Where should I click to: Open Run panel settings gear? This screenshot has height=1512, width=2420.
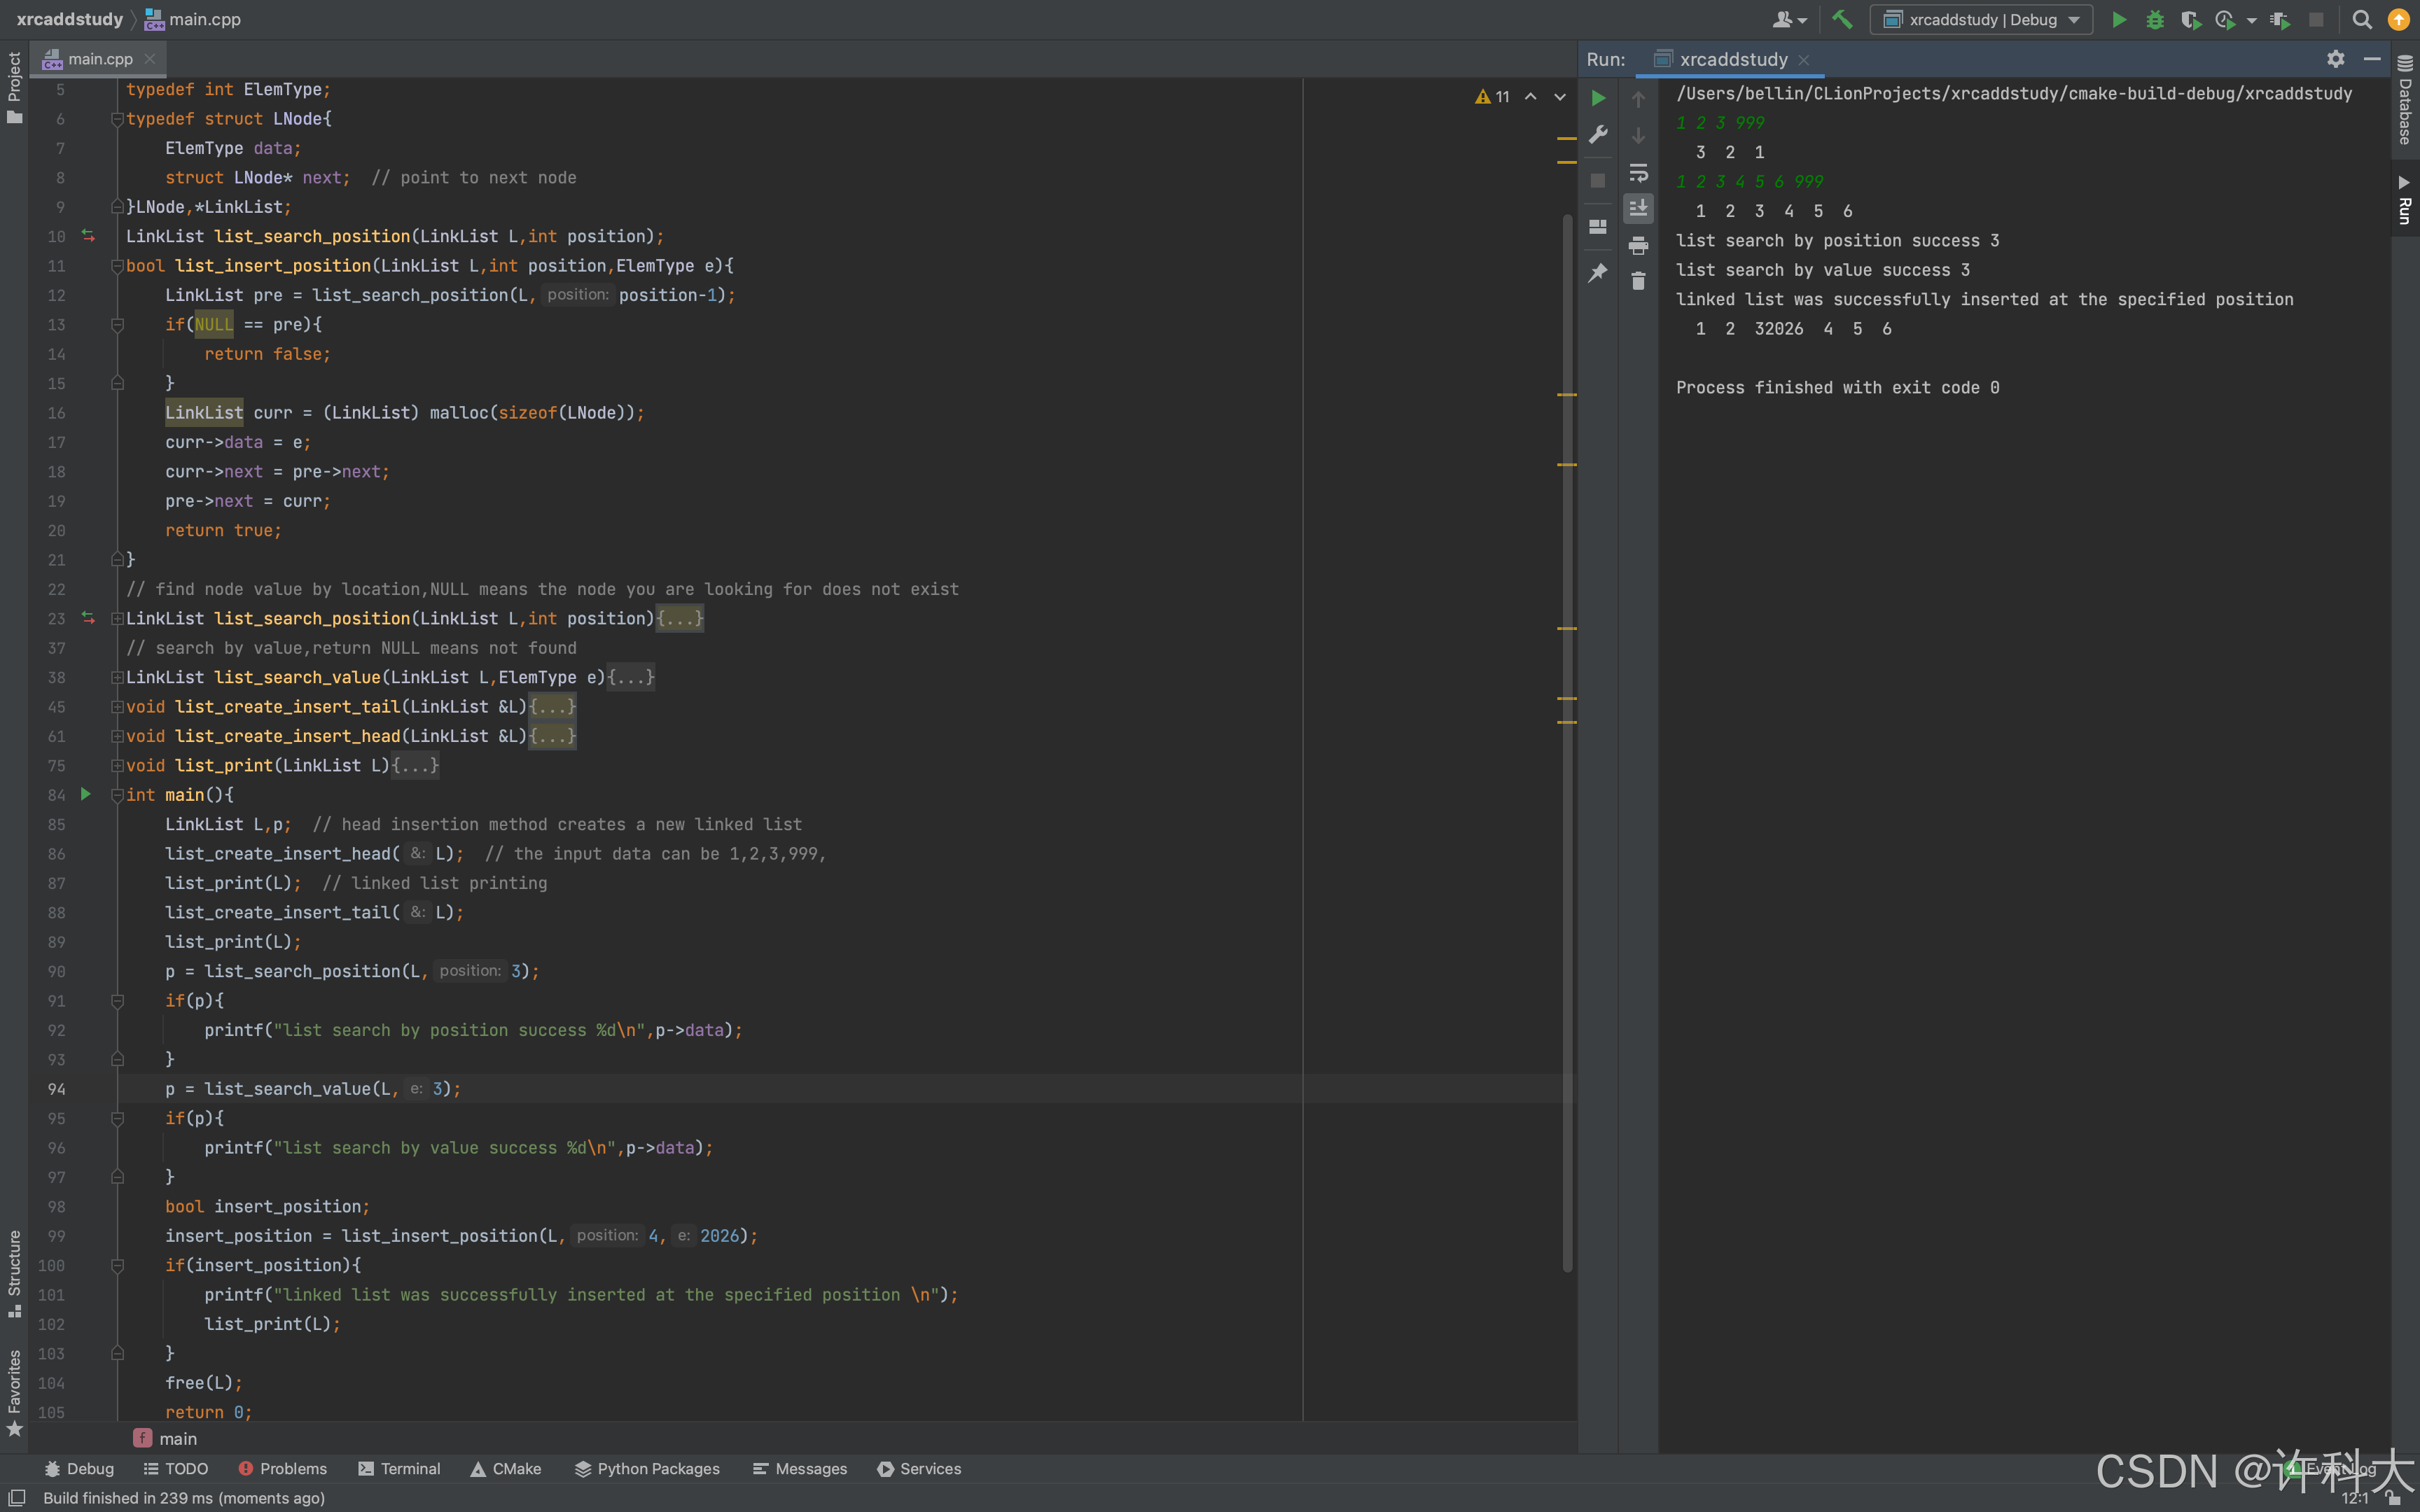coord(2335,59)
